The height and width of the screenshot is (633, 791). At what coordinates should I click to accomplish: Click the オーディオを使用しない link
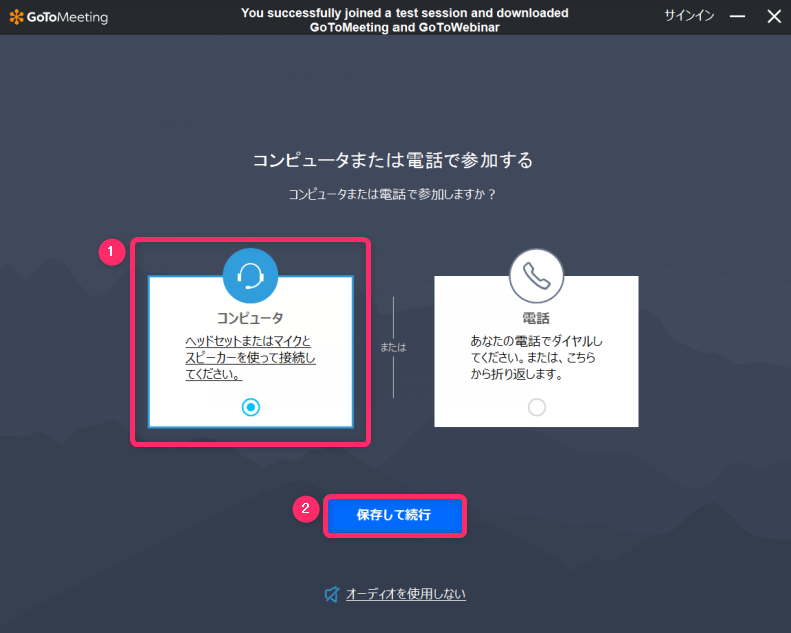(x=406, y=594)
